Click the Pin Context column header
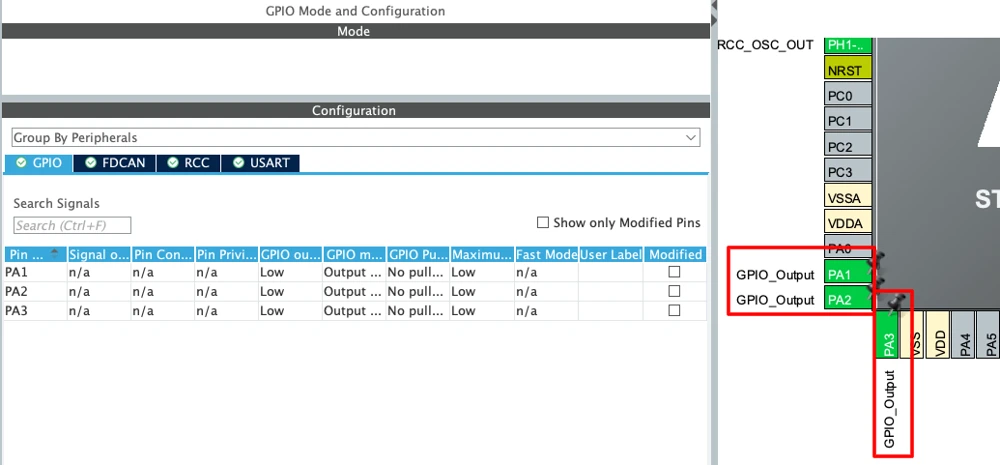Screen dimensions: 1000x465 163,255
